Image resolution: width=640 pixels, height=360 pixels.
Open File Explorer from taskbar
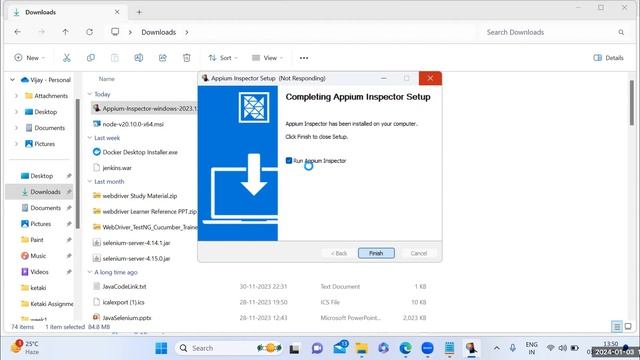tap(361, 348)
